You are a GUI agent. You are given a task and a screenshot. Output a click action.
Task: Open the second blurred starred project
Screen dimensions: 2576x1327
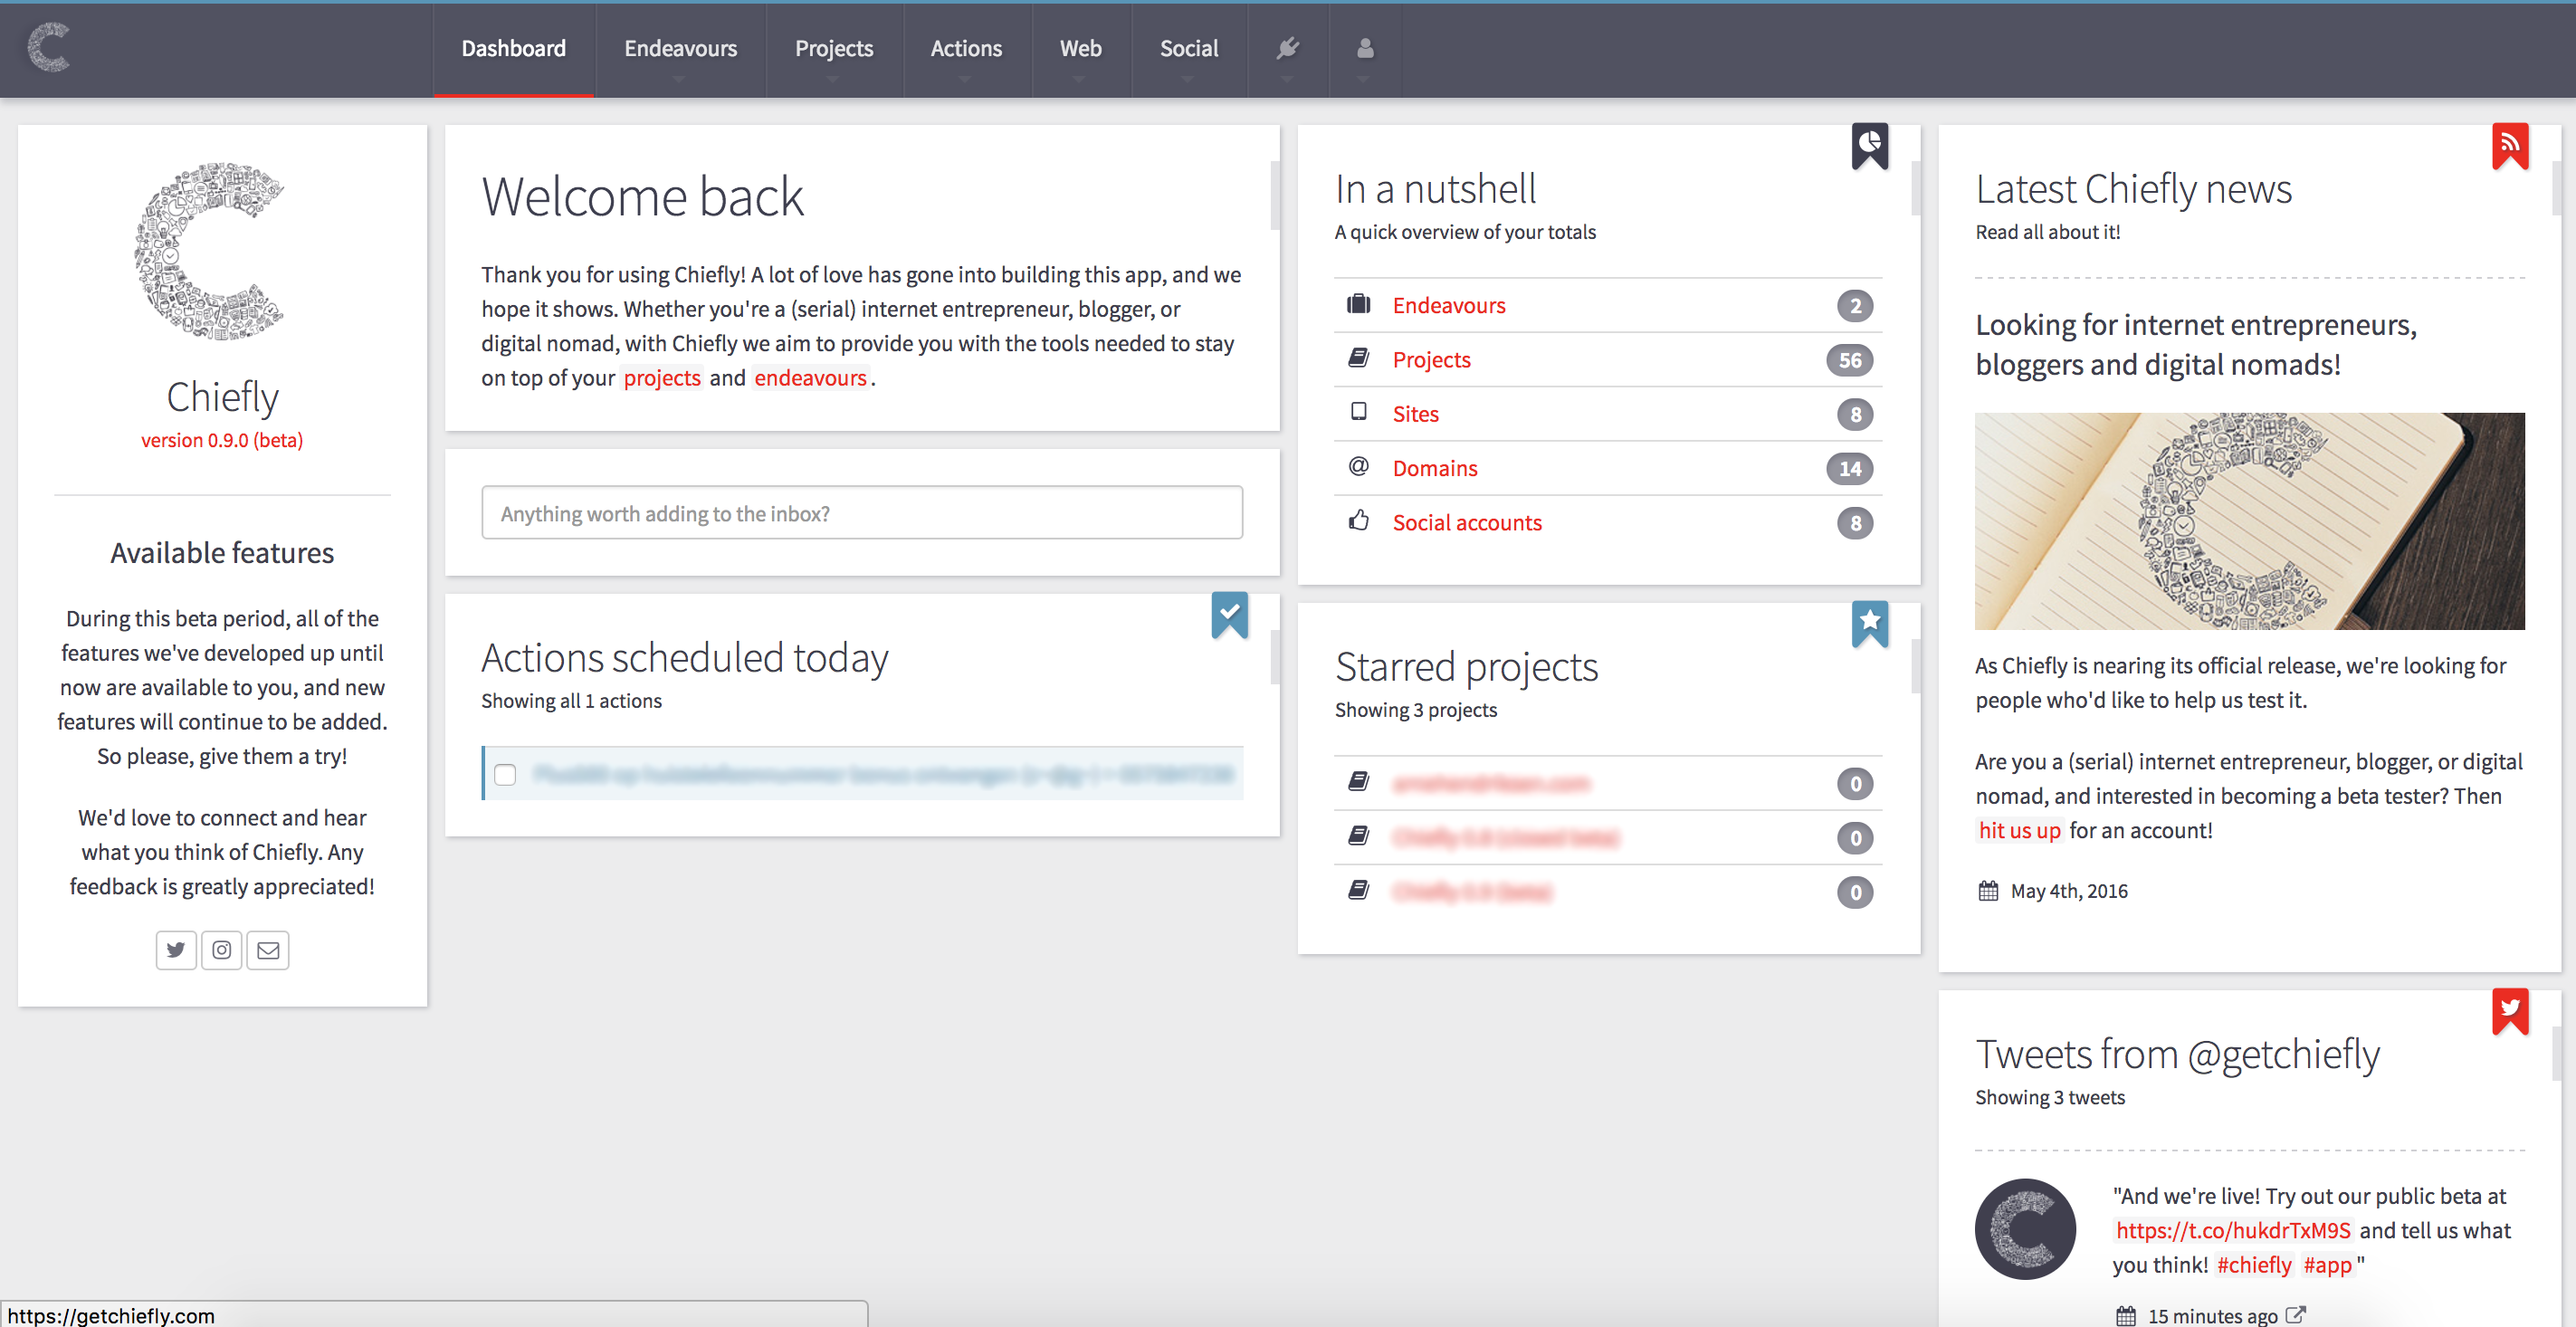(x=1505, y=837)
